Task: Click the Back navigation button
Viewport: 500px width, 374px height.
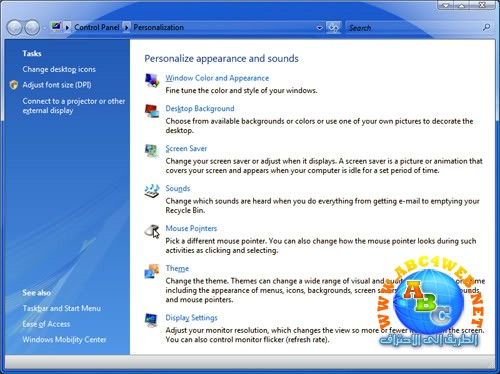Action: click(x=15, y=28)
